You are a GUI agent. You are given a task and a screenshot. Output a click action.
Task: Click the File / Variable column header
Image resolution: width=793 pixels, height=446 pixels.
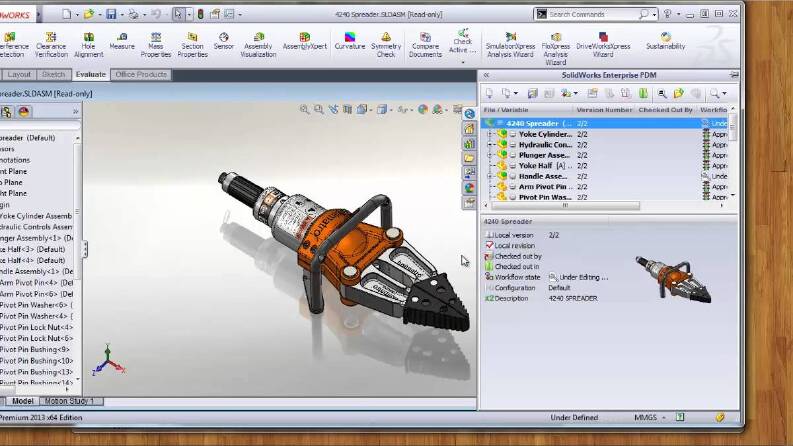(526, 110)
